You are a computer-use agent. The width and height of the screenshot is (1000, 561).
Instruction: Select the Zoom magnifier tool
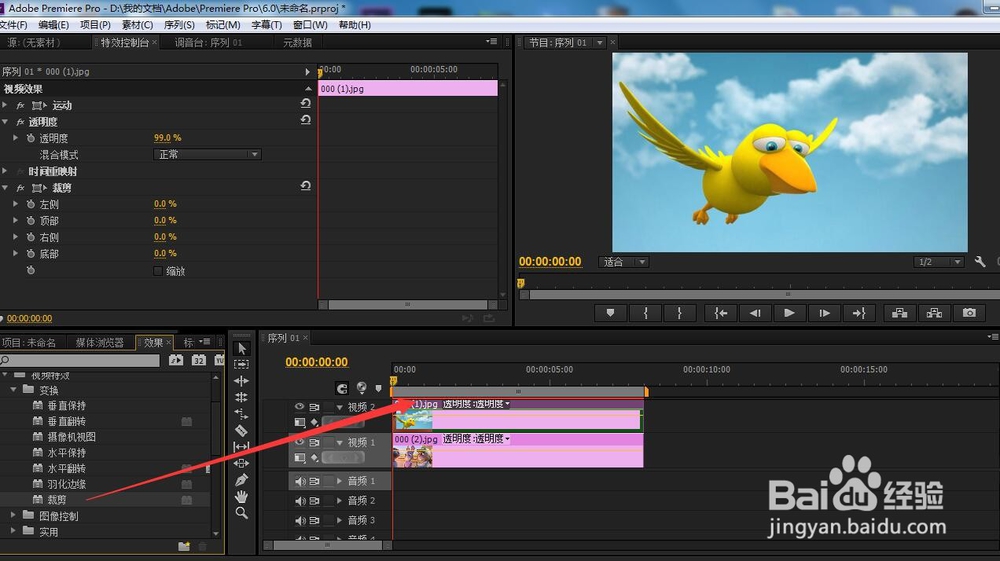pos(242,513)
